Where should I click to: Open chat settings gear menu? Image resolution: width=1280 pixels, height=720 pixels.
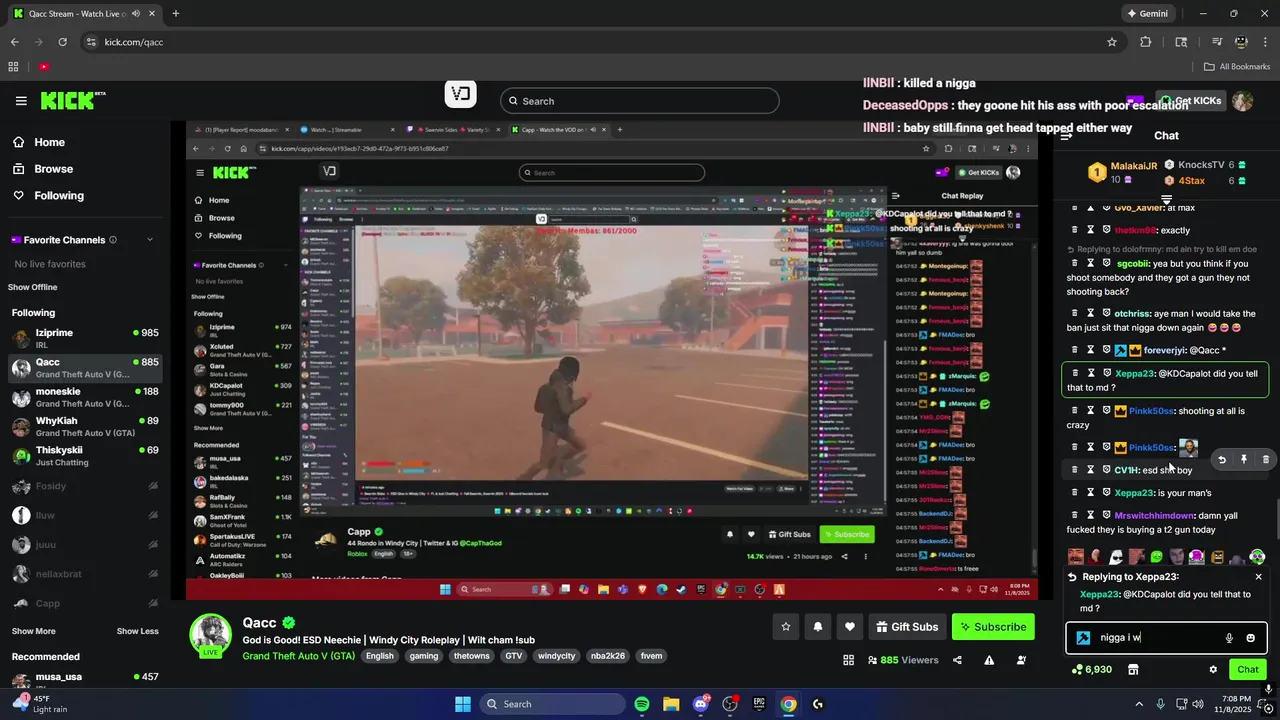1213,669
